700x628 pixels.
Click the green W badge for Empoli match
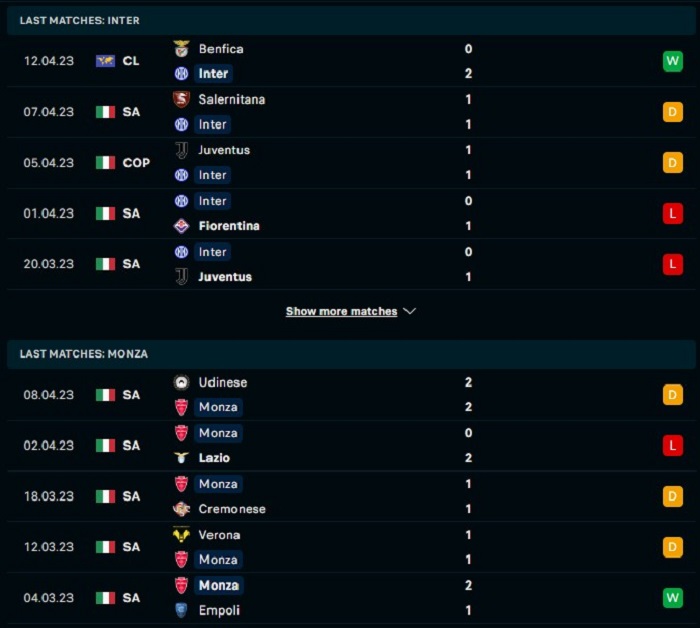(x=673, y=598)
